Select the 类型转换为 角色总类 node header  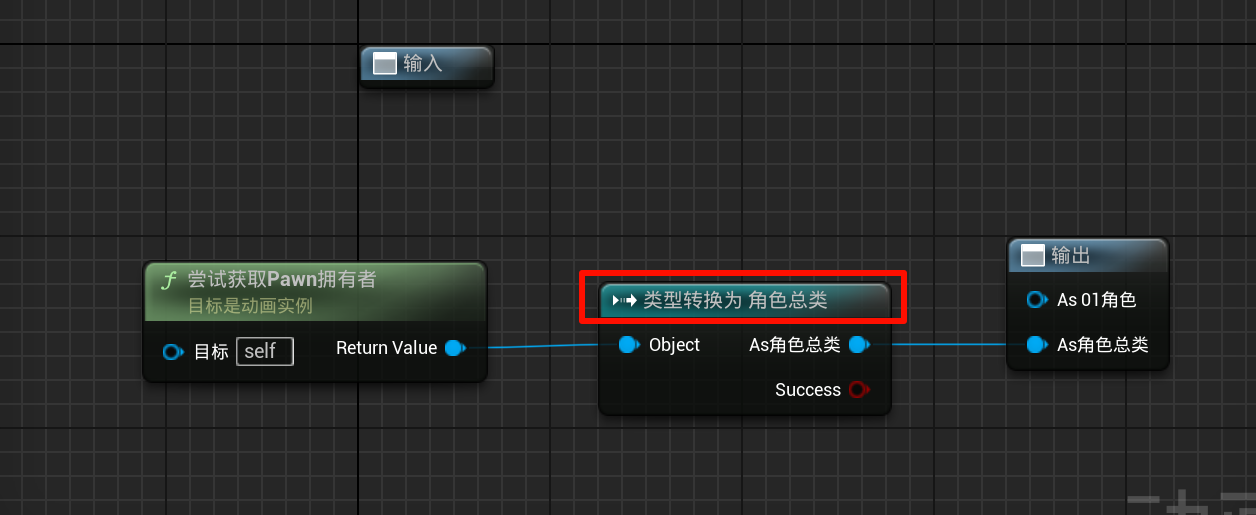(x=735, y=300)
